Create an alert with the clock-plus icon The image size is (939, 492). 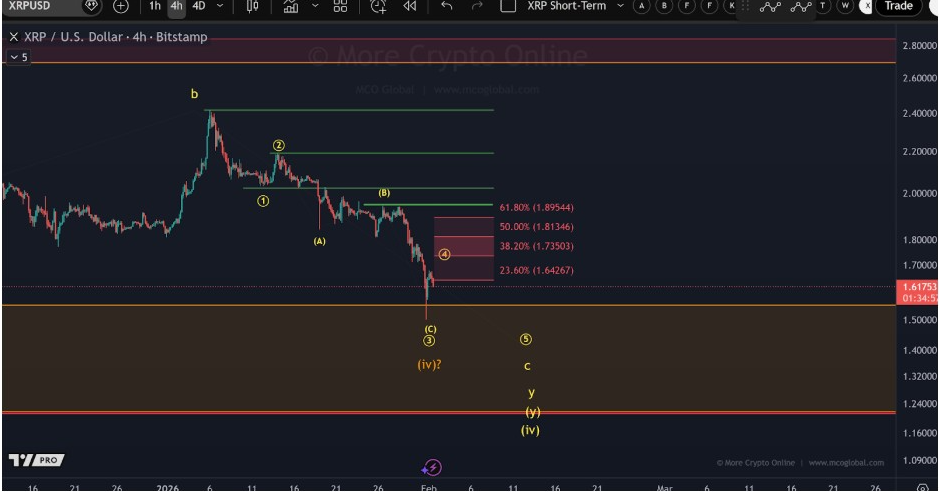(x=378, y=6)
